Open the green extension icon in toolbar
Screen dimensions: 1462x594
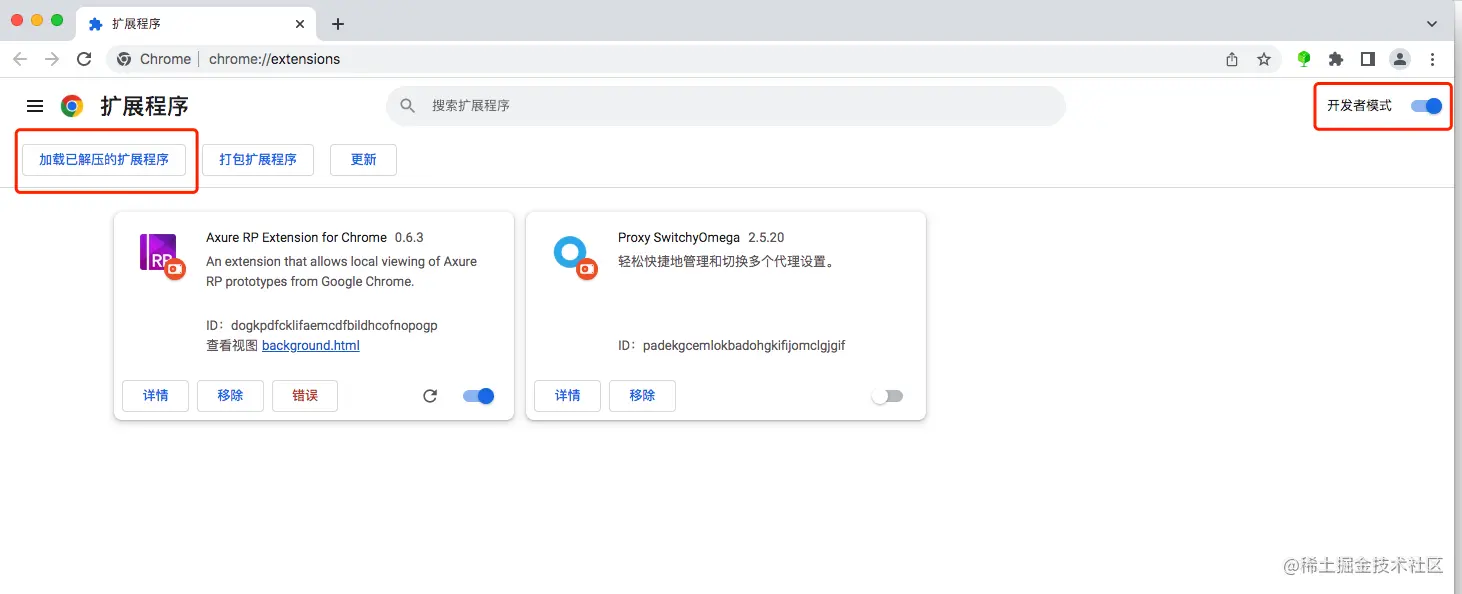1304,59
